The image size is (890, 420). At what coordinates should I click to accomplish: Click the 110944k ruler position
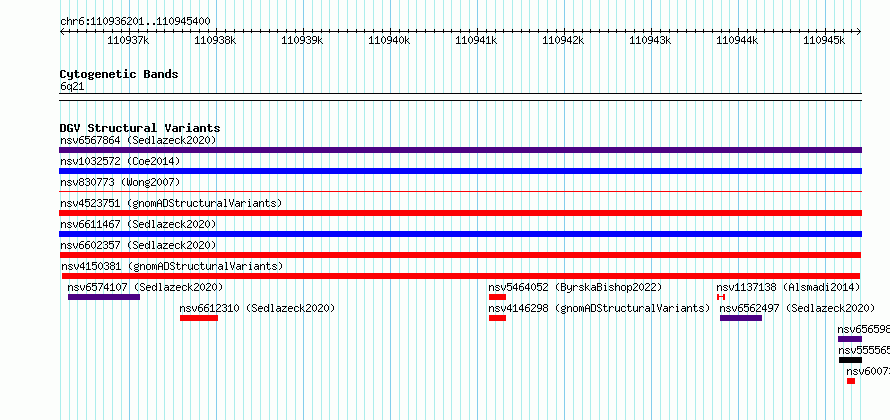[737, 40]
